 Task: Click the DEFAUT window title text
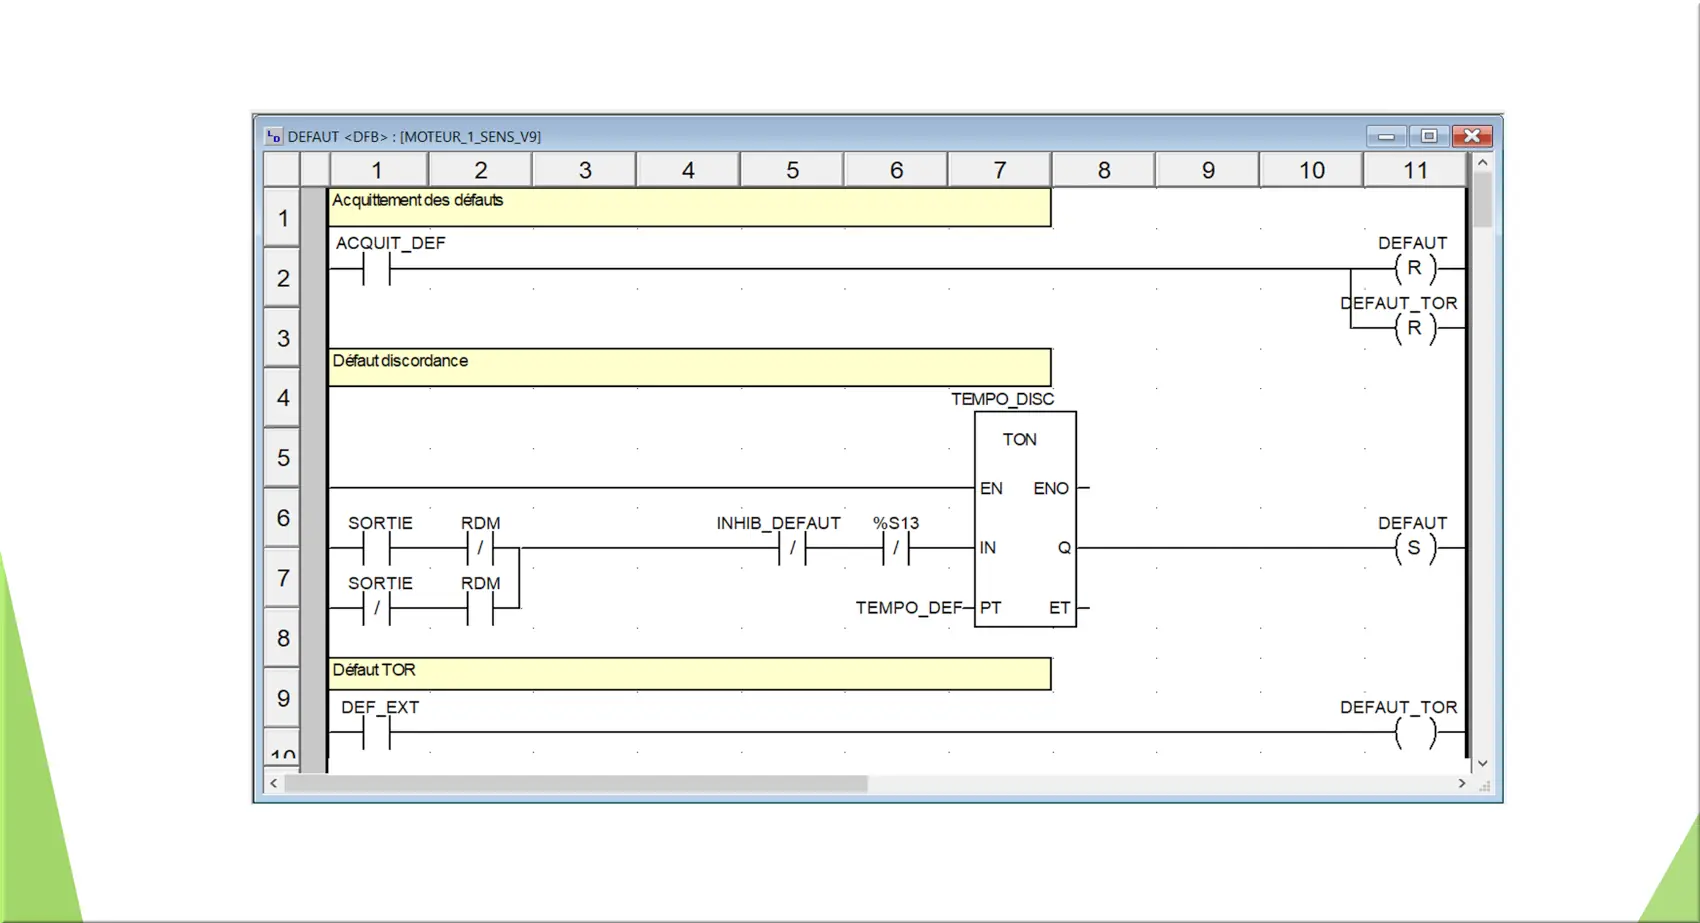(414, 137)
